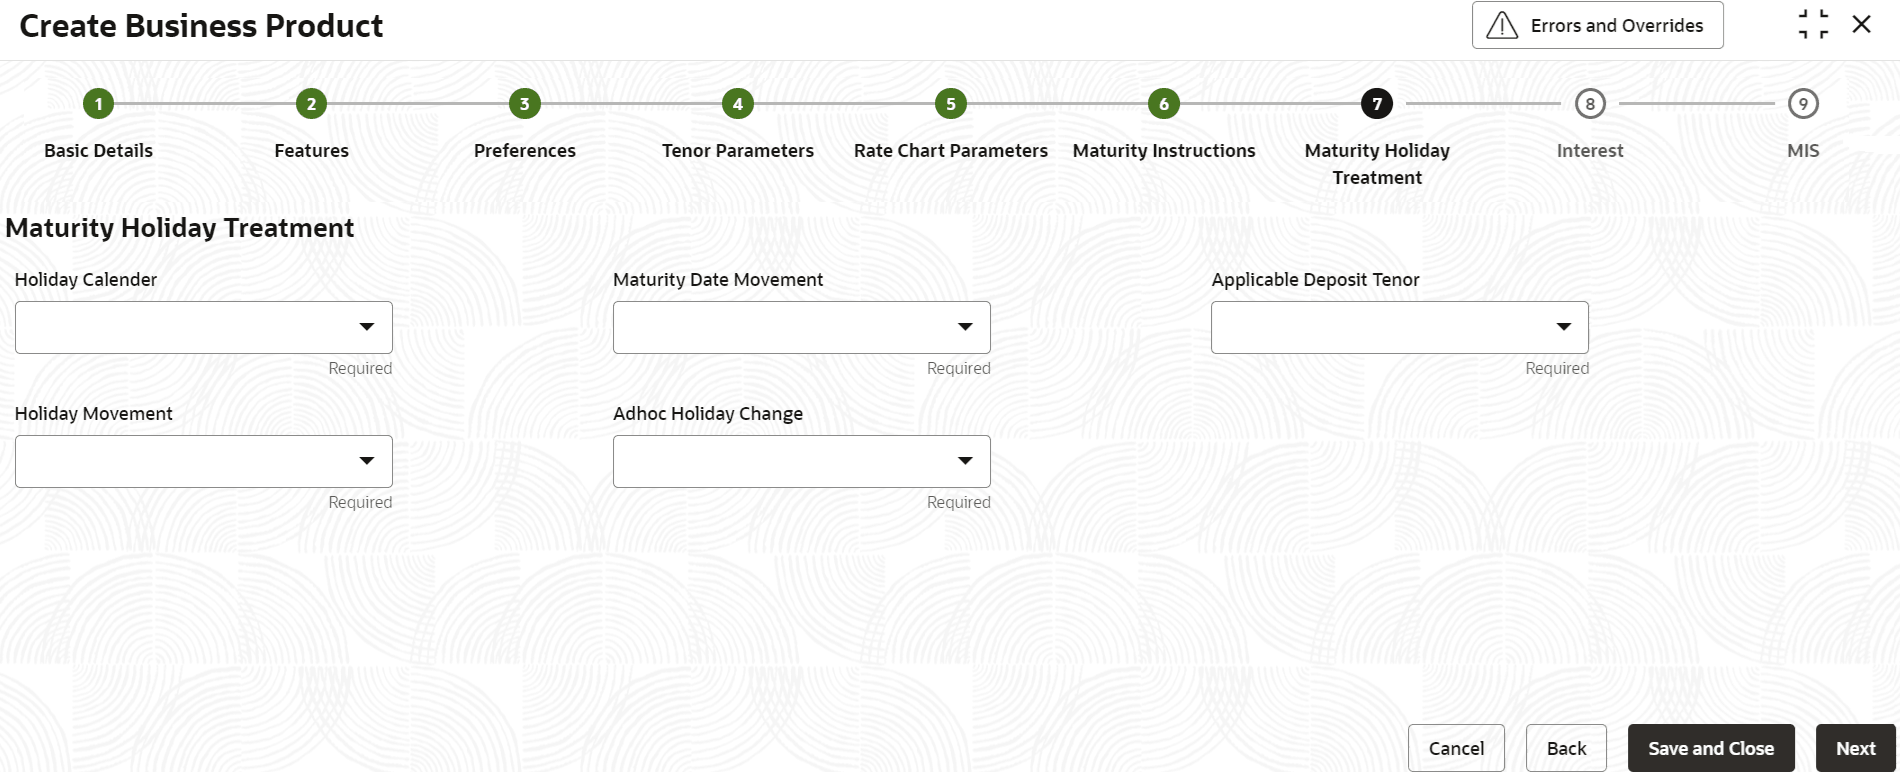
Task: Open the Adhoc Holiday Change dropdown
Action: [802, 461]
